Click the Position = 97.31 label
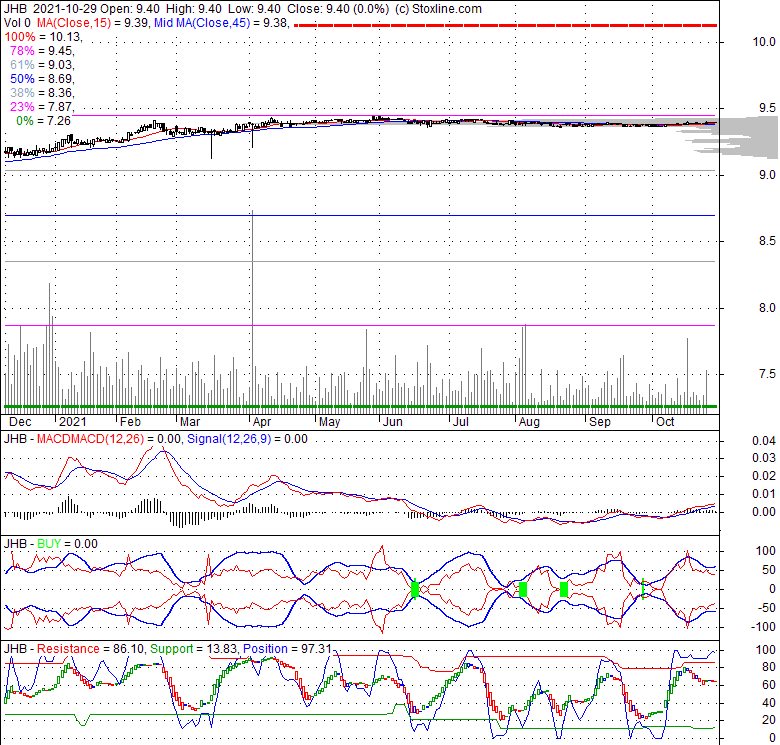 pyautogui.click(x=287, y=649)
